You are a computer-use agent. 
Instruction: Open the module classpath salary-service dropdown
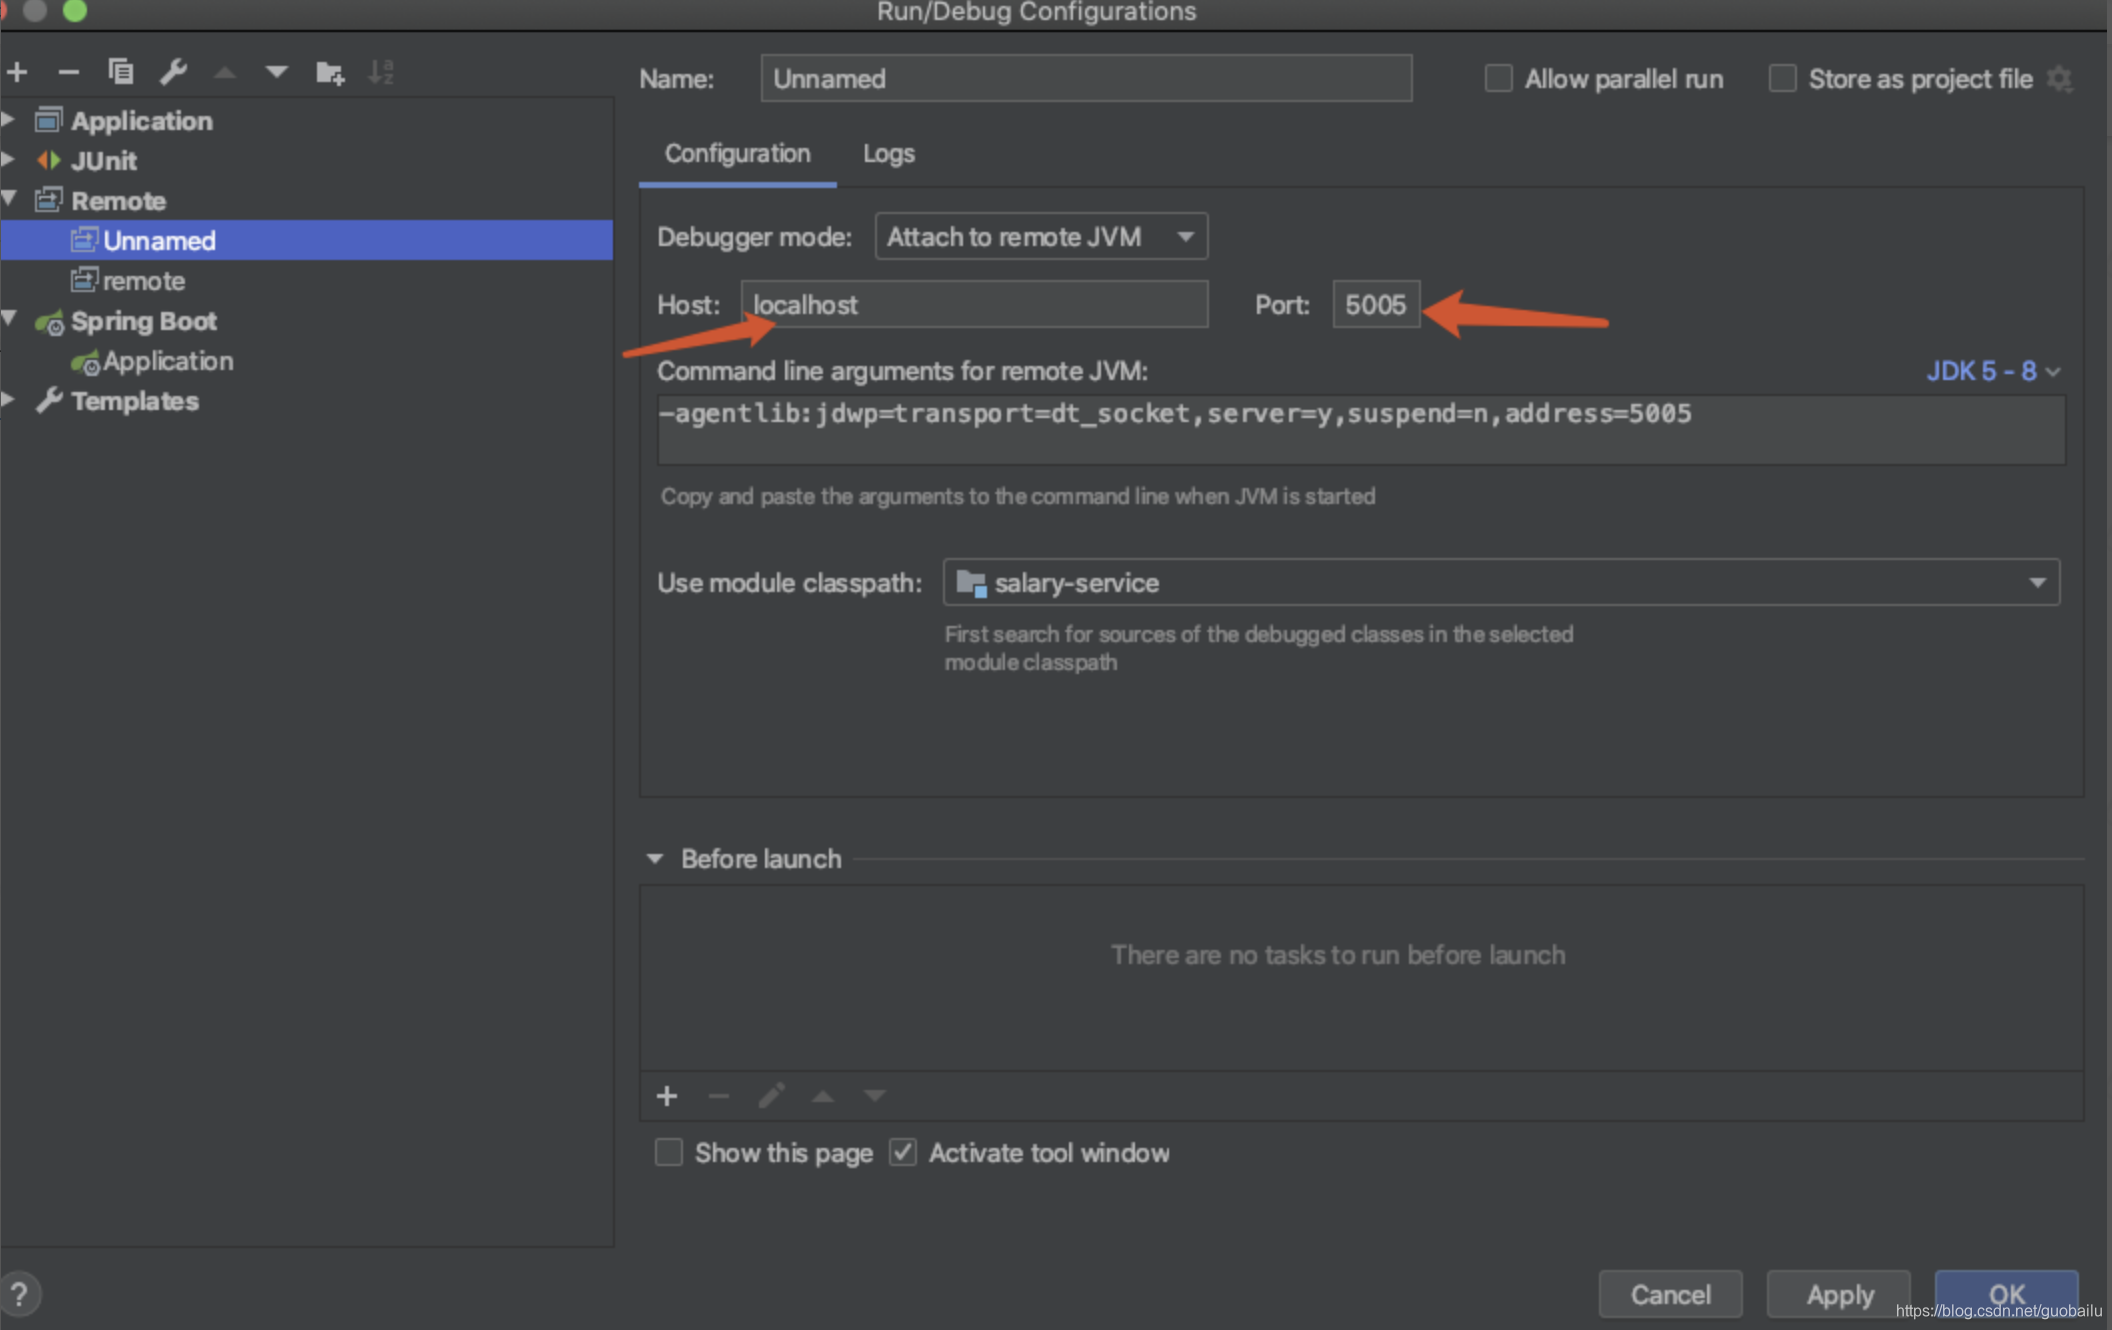point(1500,583)
